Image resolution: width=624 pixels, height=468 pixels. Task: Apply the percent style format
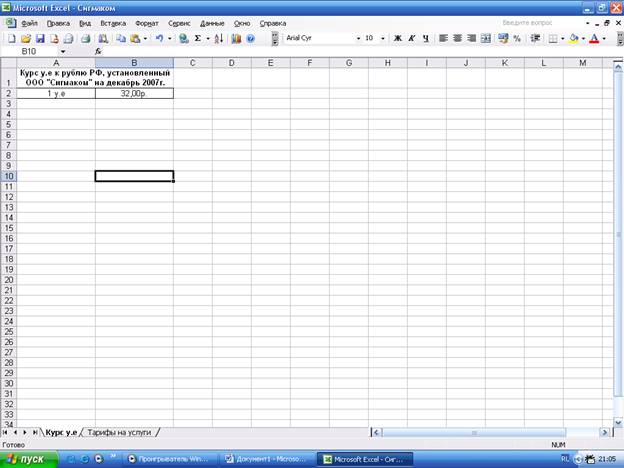tap(517, 38)
